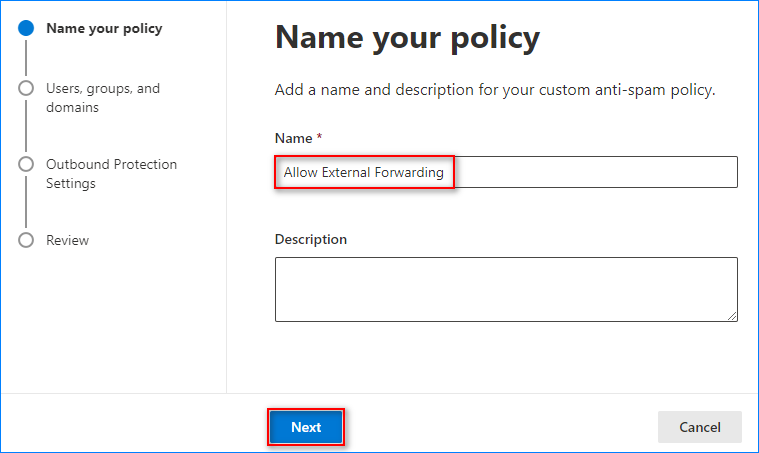Image resolution: width=759 pixels, height=453 pixels.
Task: Click connector line below Name your policy step
Action: click(x=26, y=58)
